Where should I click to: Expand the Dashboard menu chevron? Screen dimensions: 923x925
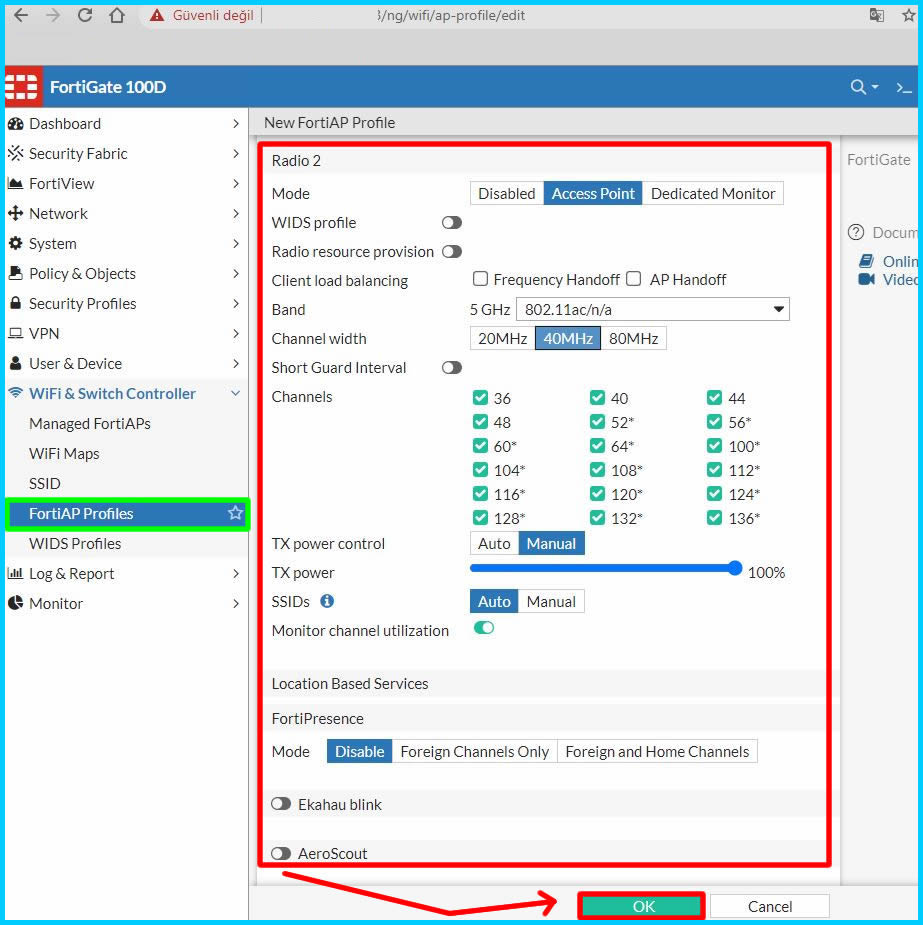236,123
